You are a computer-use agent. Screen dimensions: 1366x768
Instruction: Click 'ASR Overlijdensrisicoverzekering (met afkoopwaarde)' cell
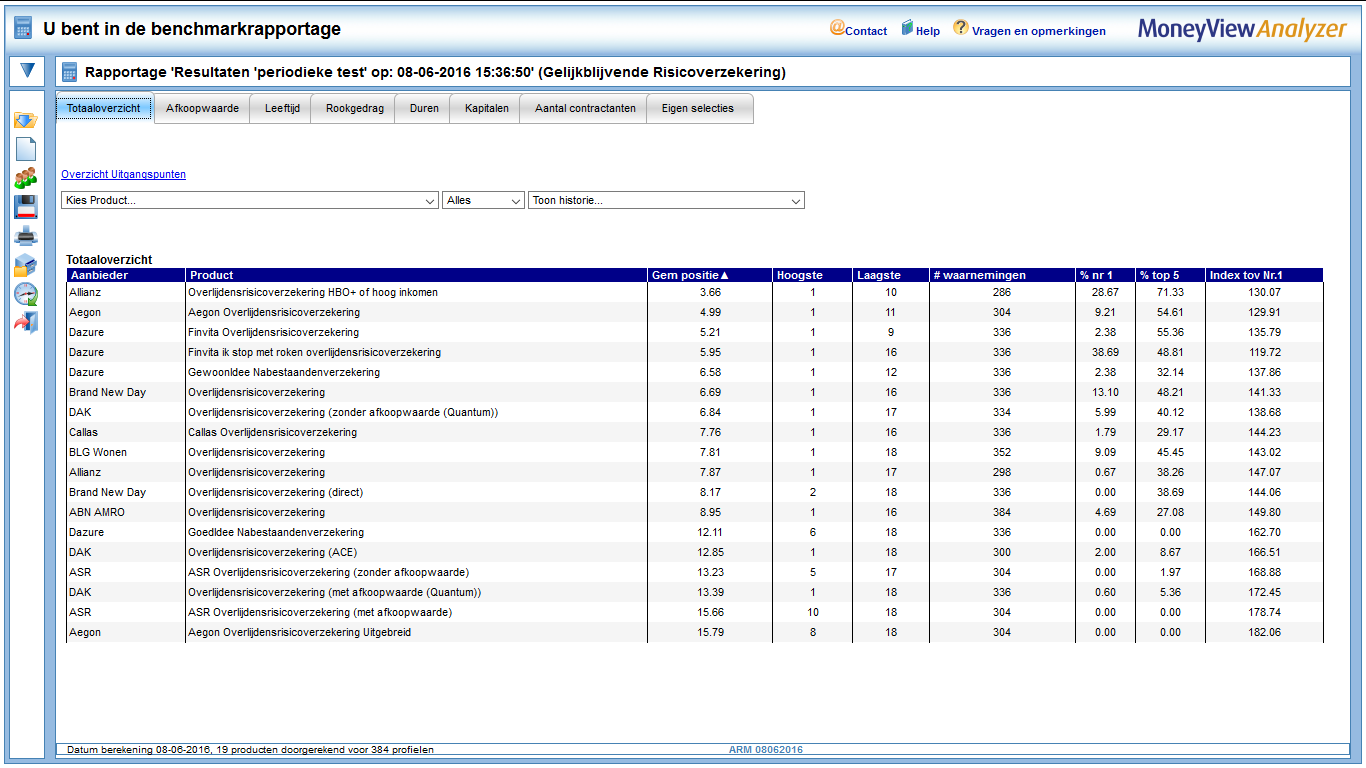coord(417,612)
